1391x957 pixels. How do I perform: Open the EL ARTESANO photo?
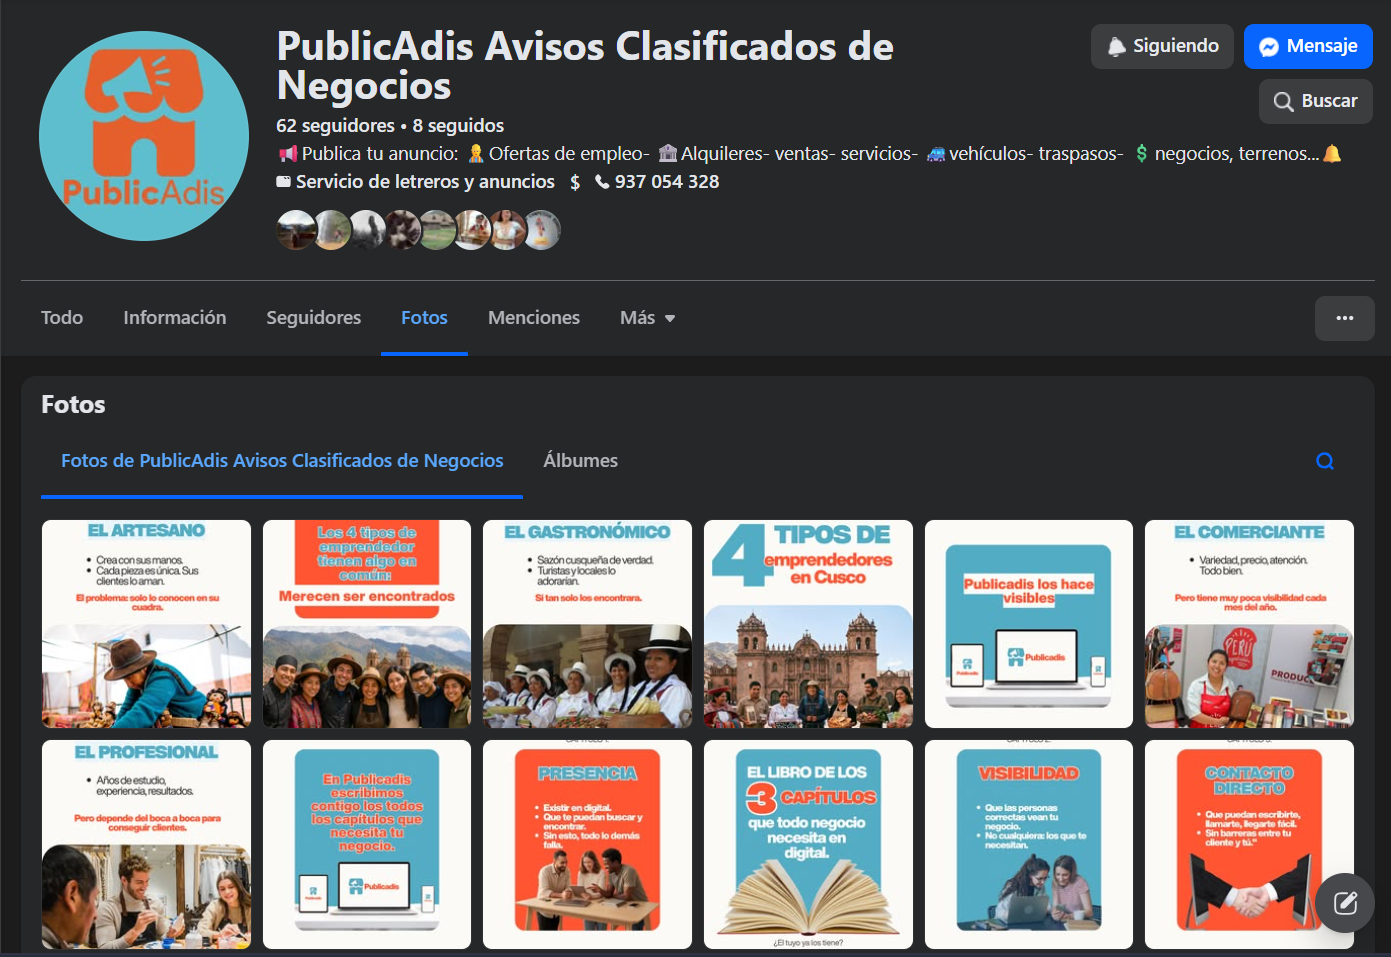click(146, 624)
